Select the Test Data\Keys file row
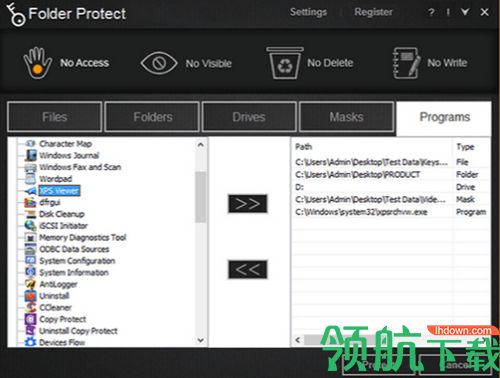 pyautogui.click(x=391, y=162)
